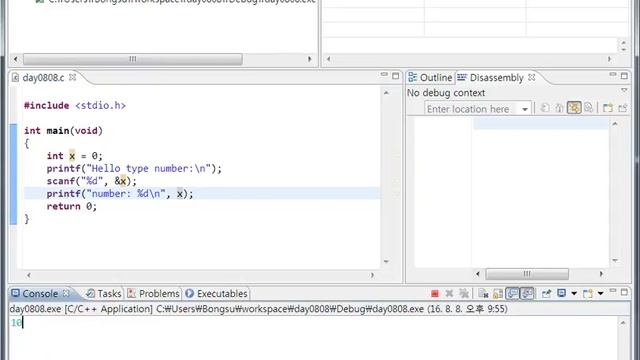This screenshot has width=640, height=360.
Task: Toggle show console on standard error change
Action: pyautogui.click(x=527, y=293)
